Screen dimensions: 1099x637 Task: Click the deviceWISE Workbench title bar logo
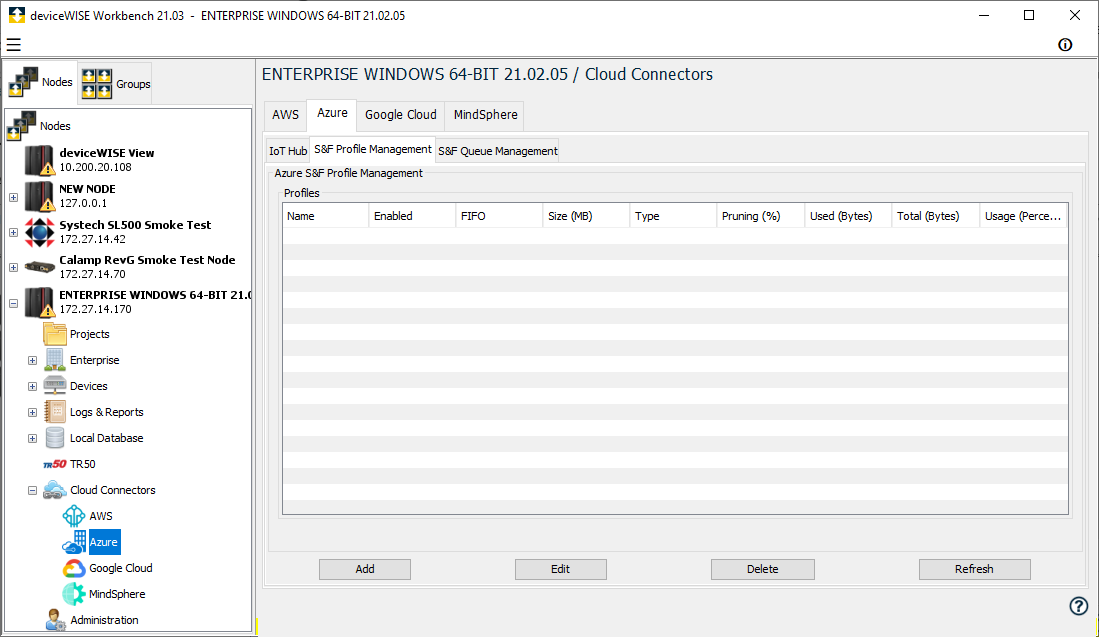coord(17,15)
